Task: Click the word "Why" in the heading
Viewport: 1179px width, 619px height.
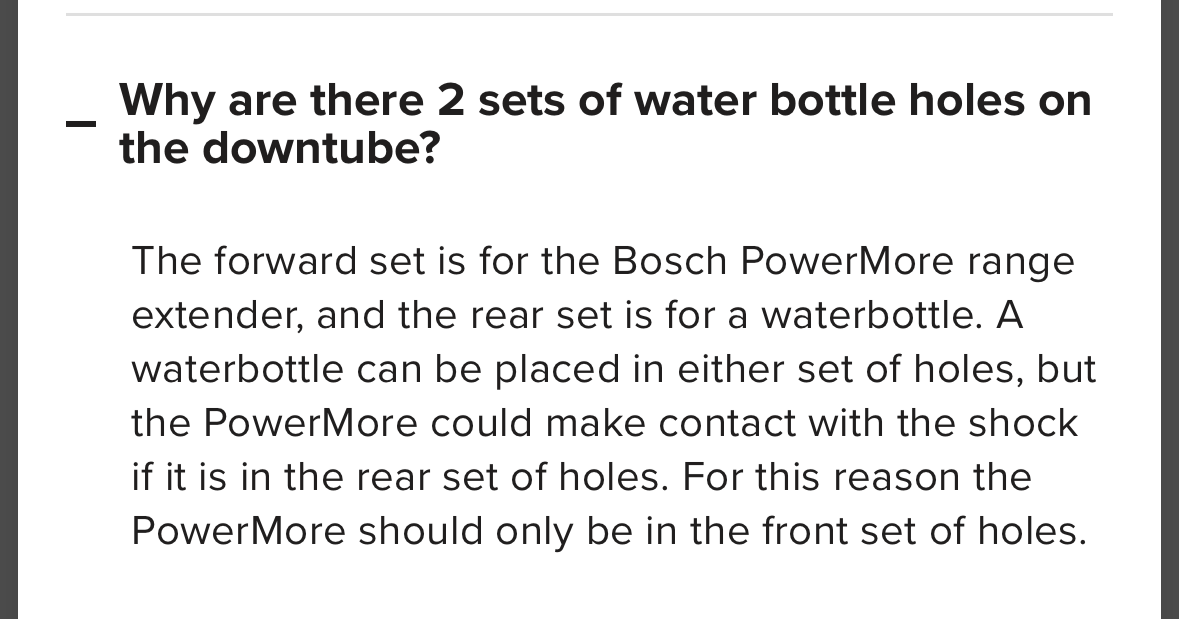Action: (x=166, y=101)
